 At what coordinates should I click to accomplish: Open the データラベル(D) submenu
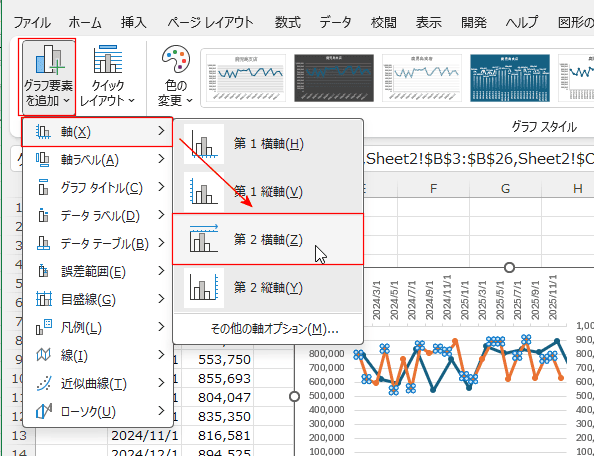pyautogui.click(x=97, y=216)
